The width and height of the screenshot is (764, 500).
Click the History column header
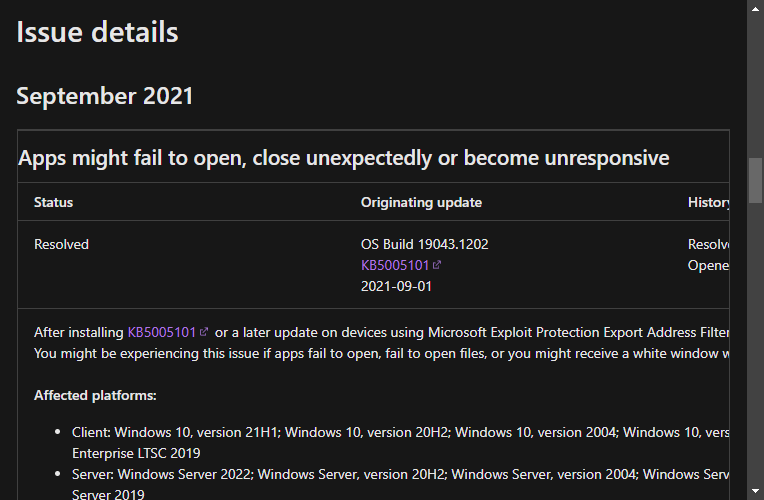(708, 202)
